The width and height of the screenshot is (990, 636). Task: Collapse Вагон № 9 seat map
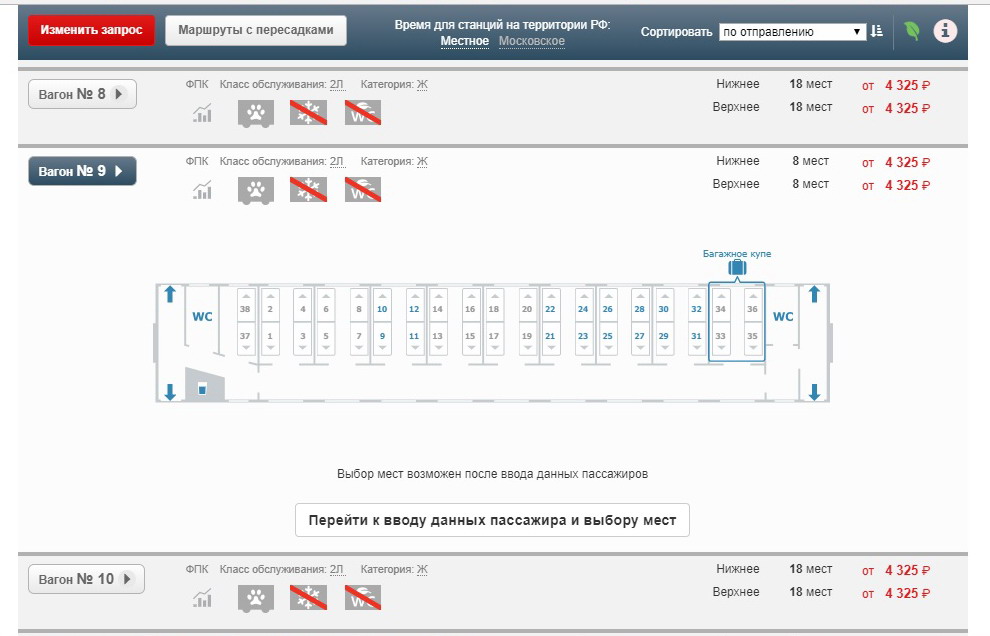(x=82, y=171)
